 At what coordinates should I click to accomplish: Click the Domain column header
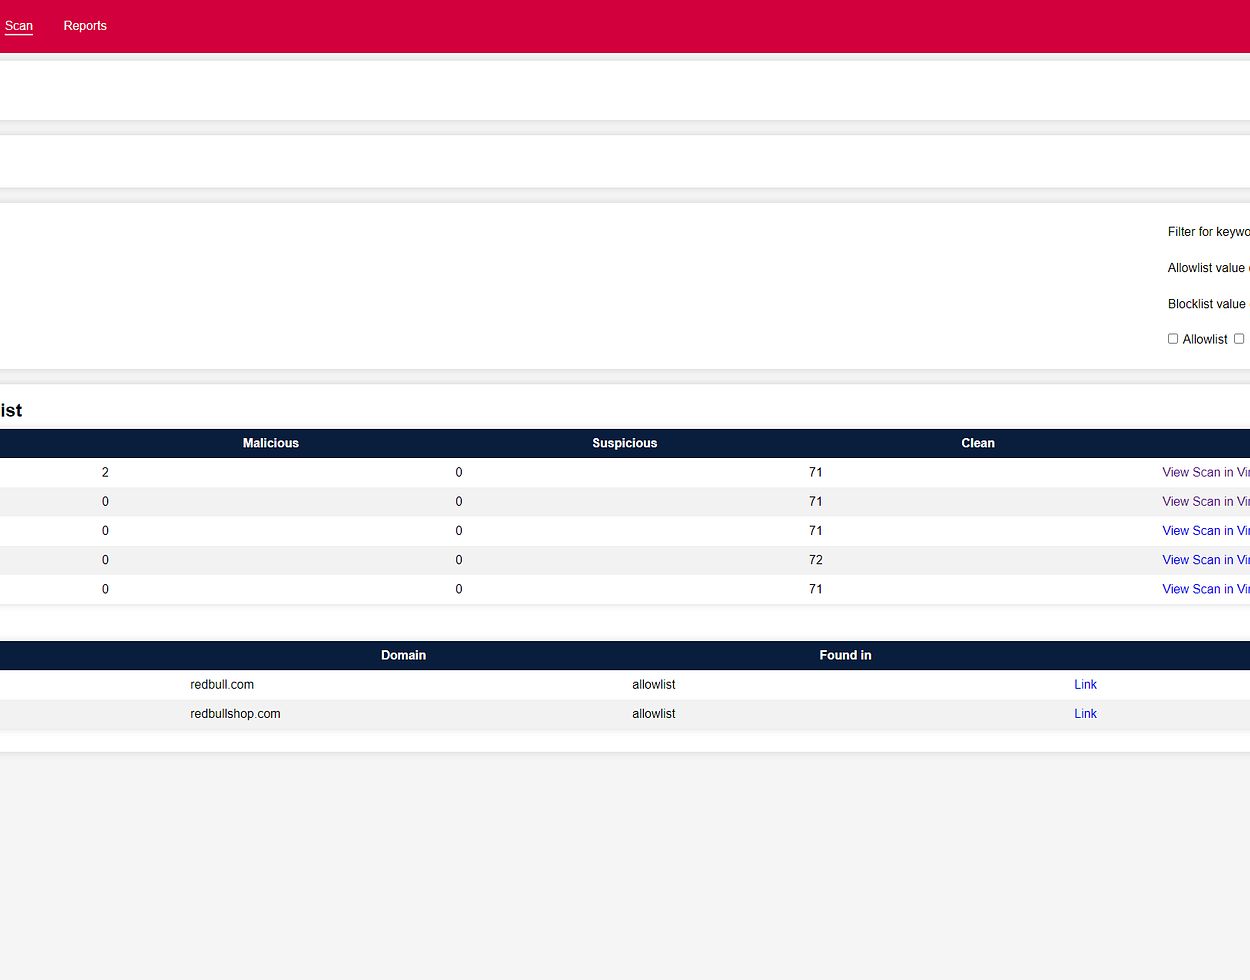[x=403, y=655]
